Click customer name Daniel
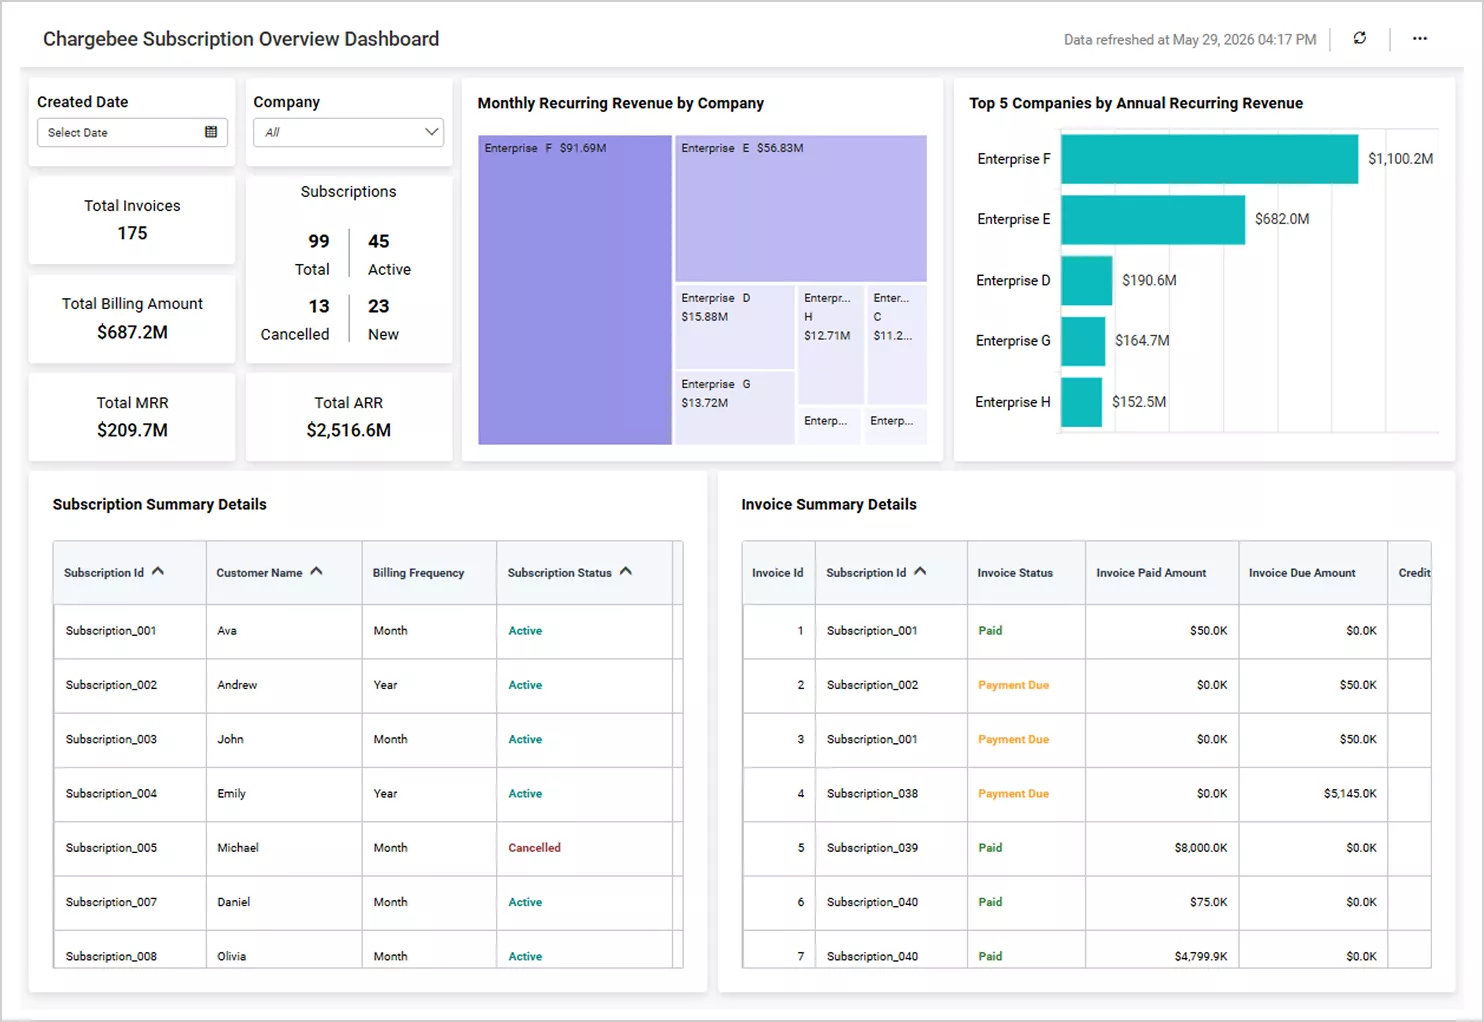Viewport: 1484px width, 1022px height. (234, 902)
